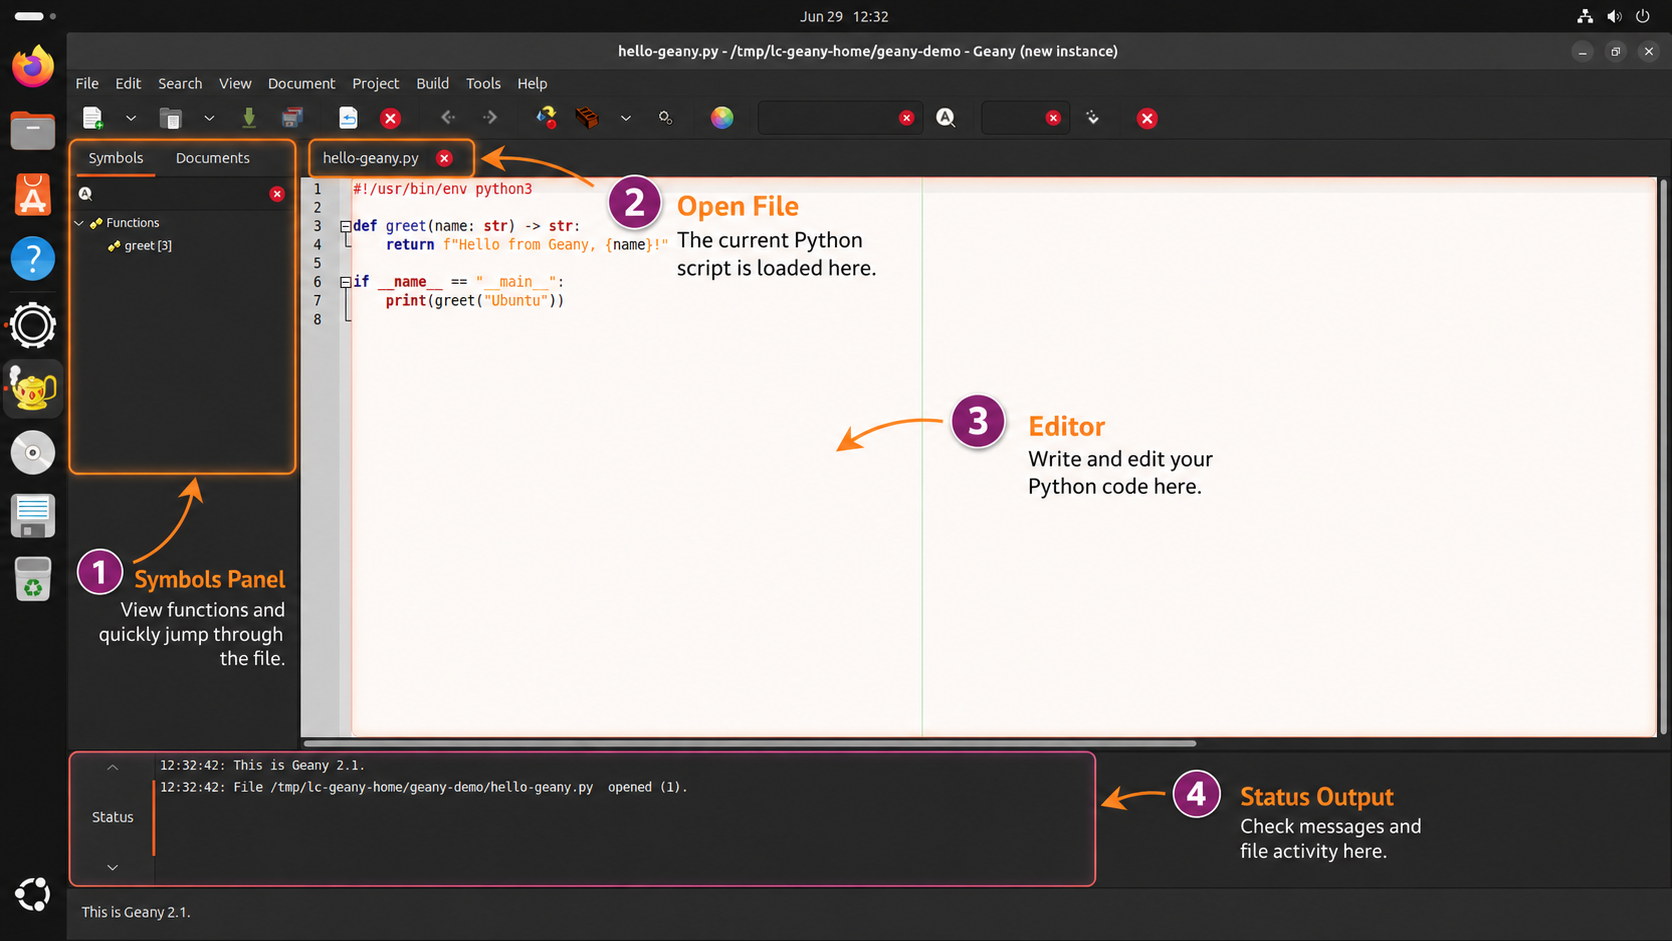
Task: Open the Edit menu
Action: click(128, 83)
